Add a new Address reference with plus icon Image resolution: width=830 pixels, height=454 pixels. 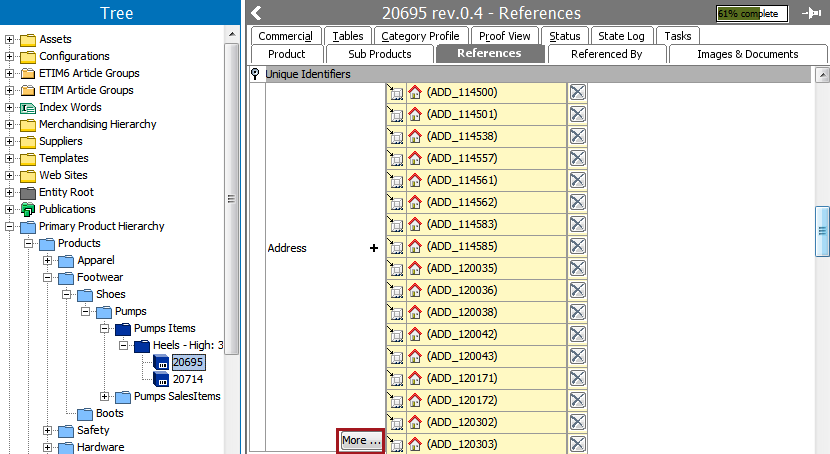tap(374, 248)
